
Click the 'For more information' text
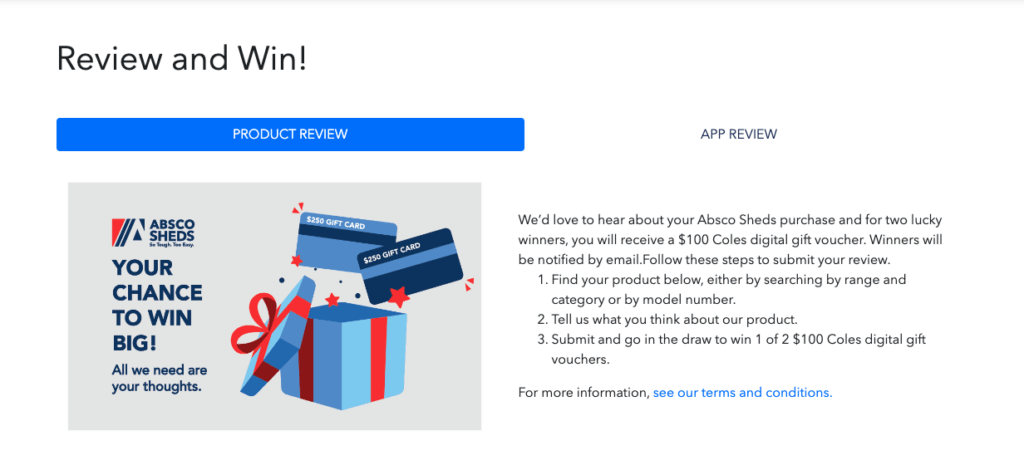coord(584,392)
